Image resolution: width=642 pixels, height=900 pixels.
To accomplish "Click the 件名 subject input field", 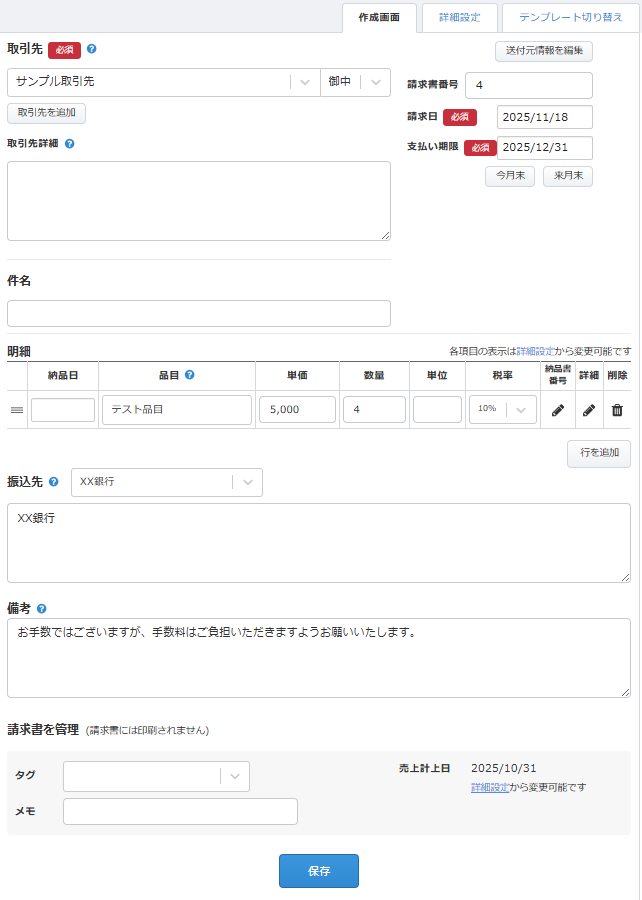I will [x=199, y=313].
